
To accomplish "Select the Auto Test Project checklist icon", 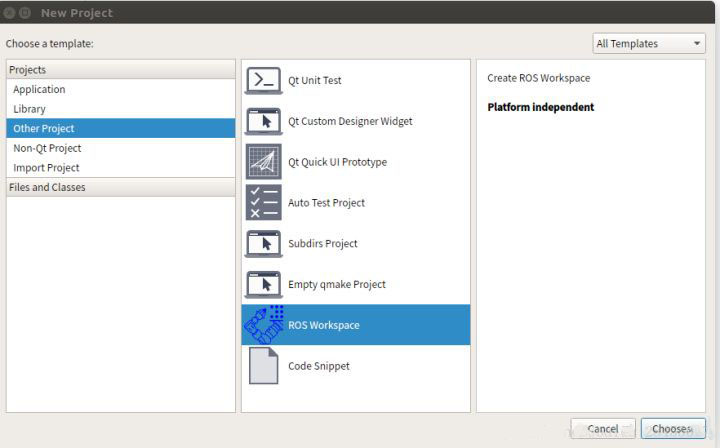I will 264,203.
